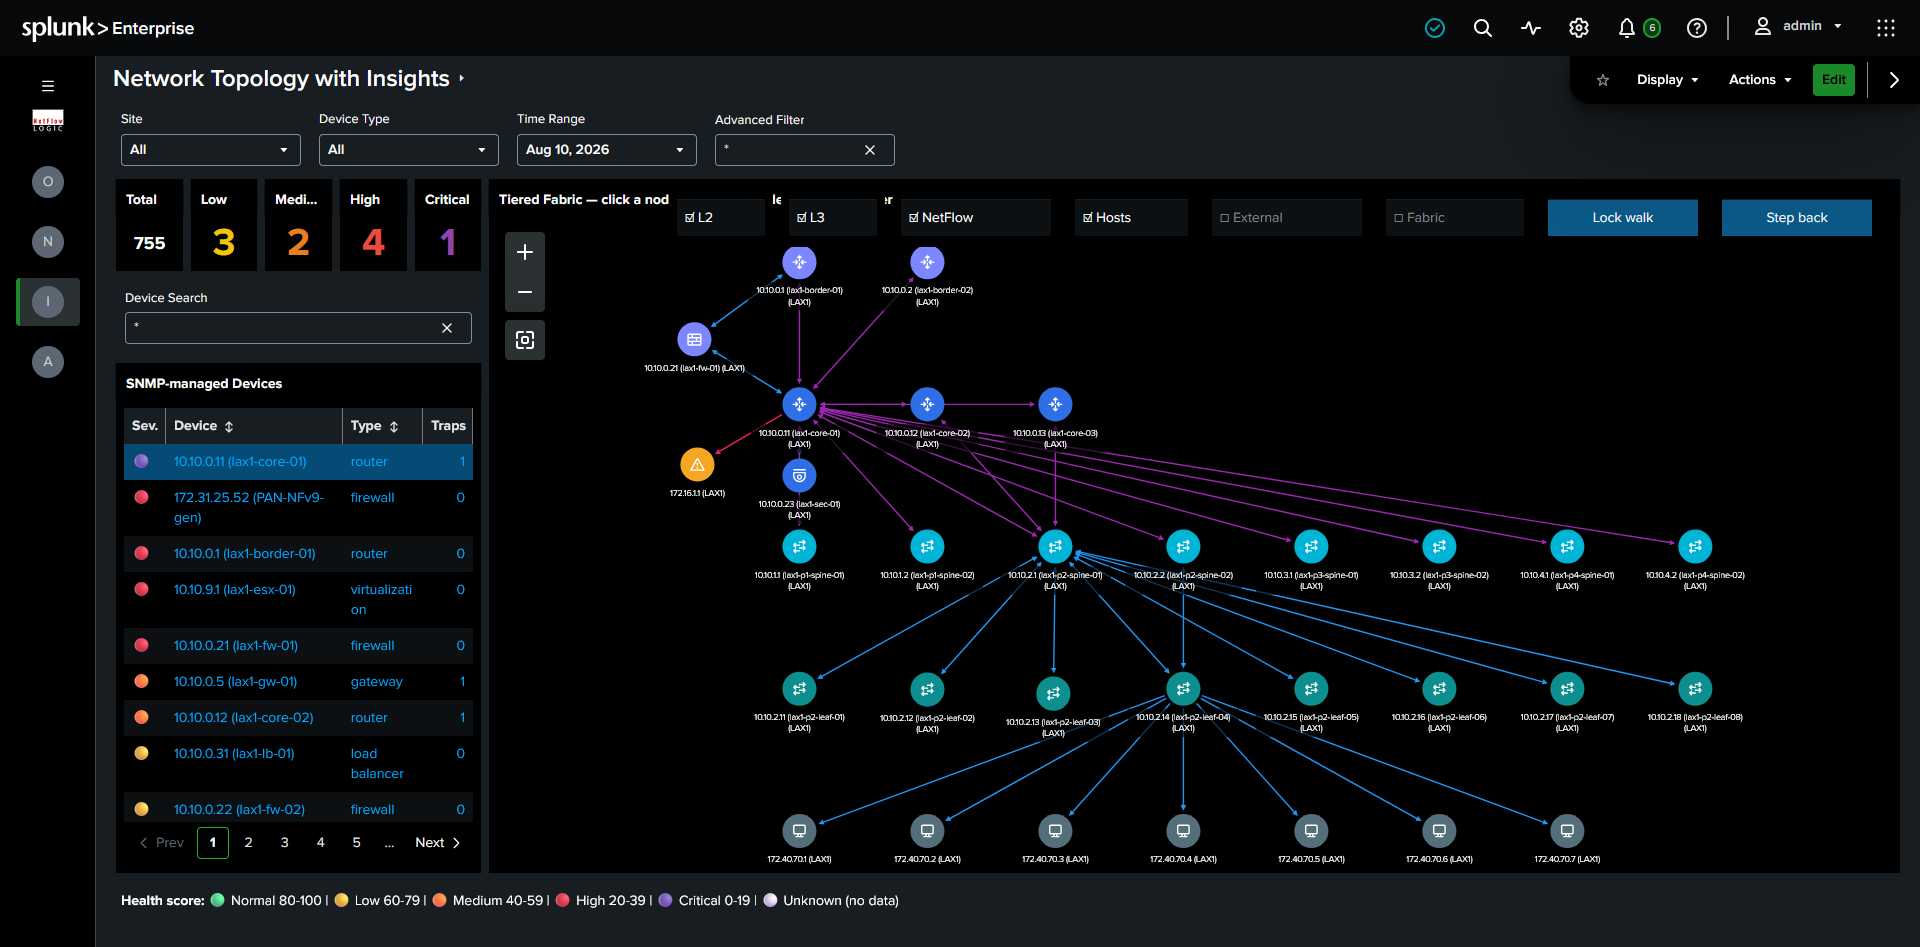This screenshot has width=1920, height=947.
Task: Select the lax1-fw-01 firewall node
Action: click(x=694, y=340)
